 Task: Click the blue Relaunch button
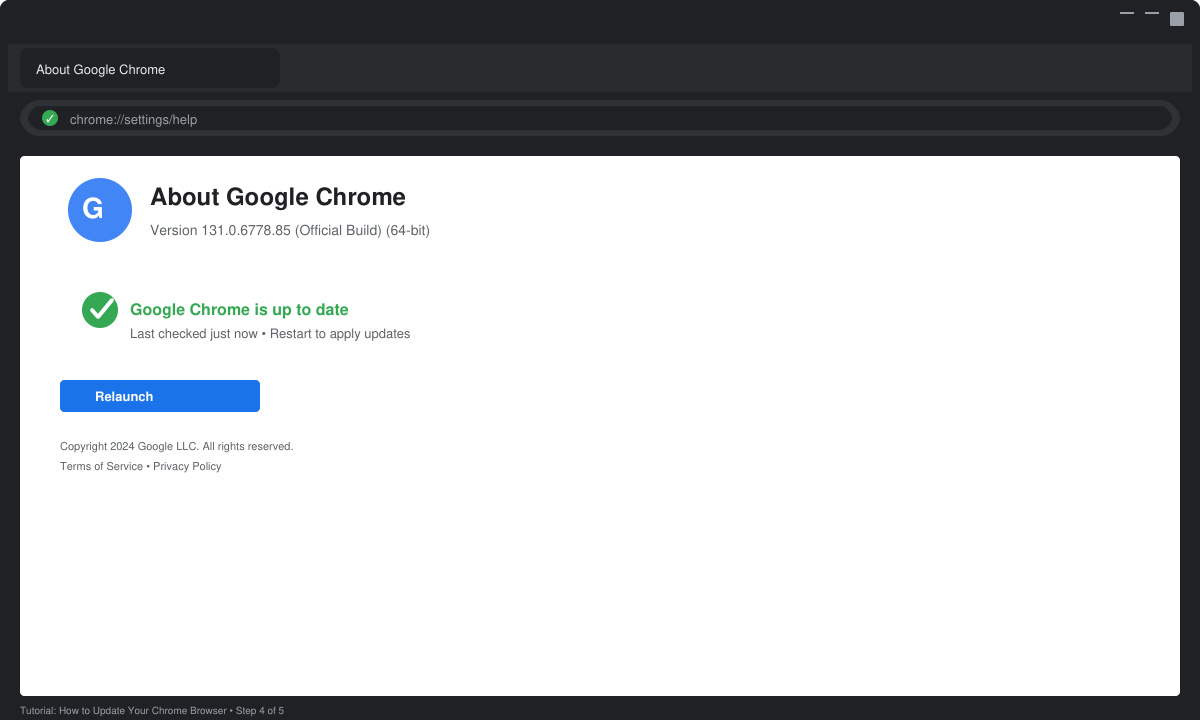pyautogui.click(x=160, y=396)
